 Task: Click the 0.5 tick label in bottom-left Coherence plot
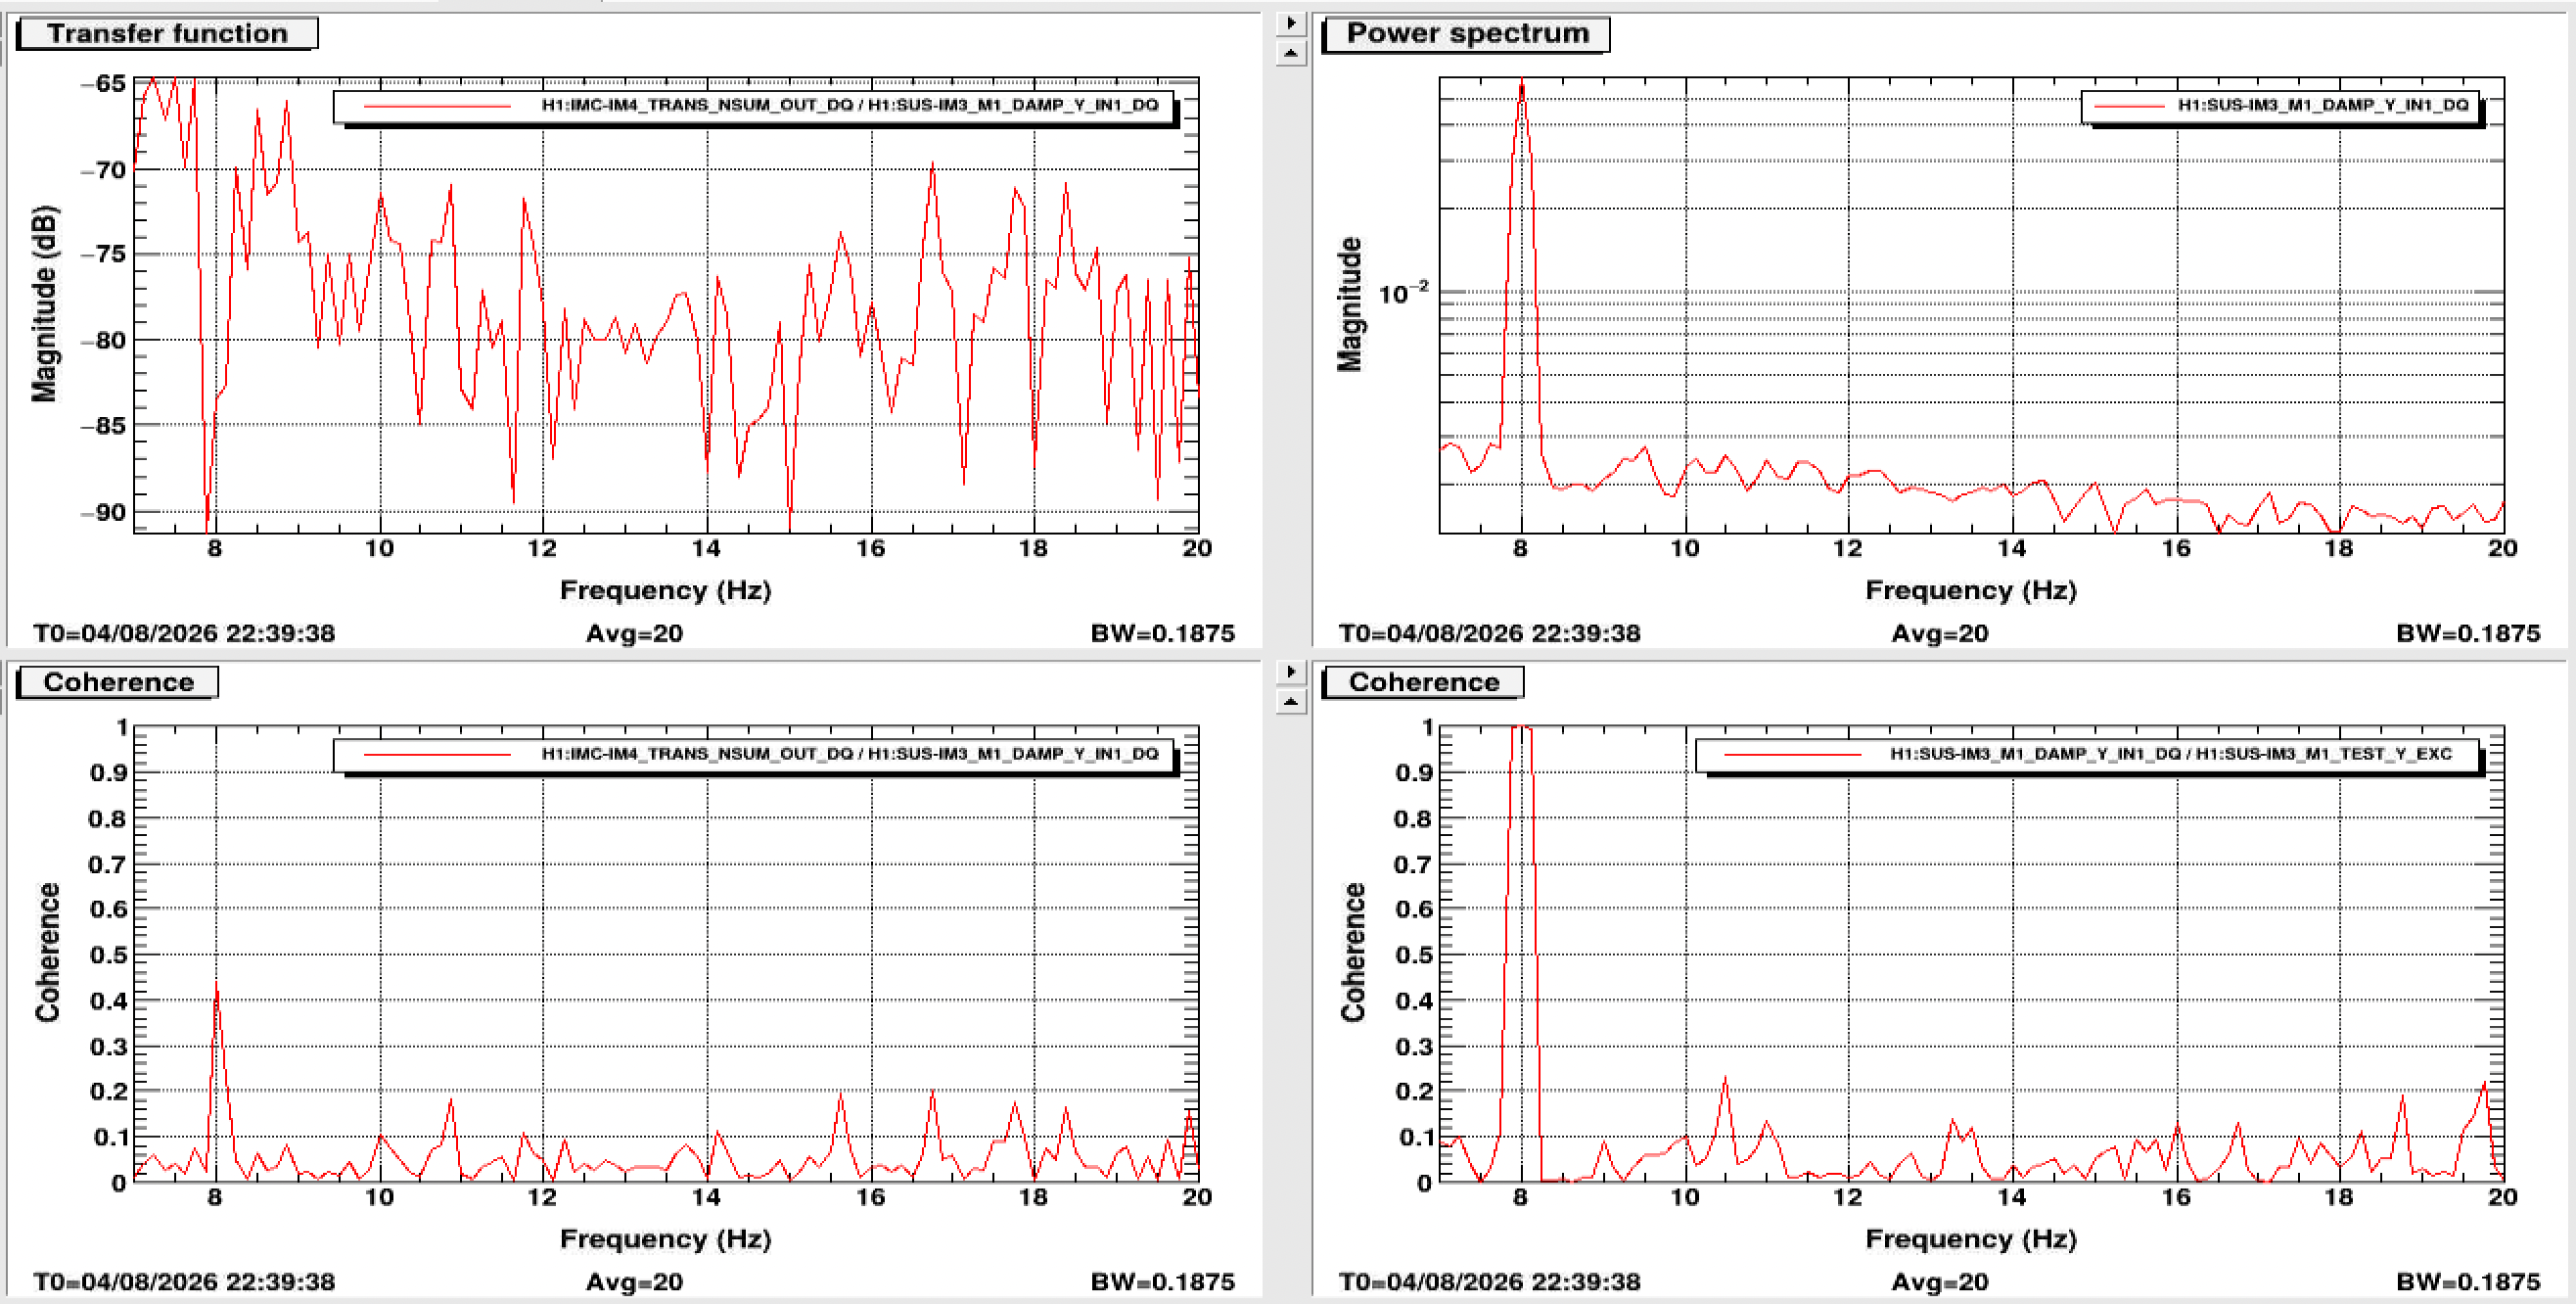[109, 955]
